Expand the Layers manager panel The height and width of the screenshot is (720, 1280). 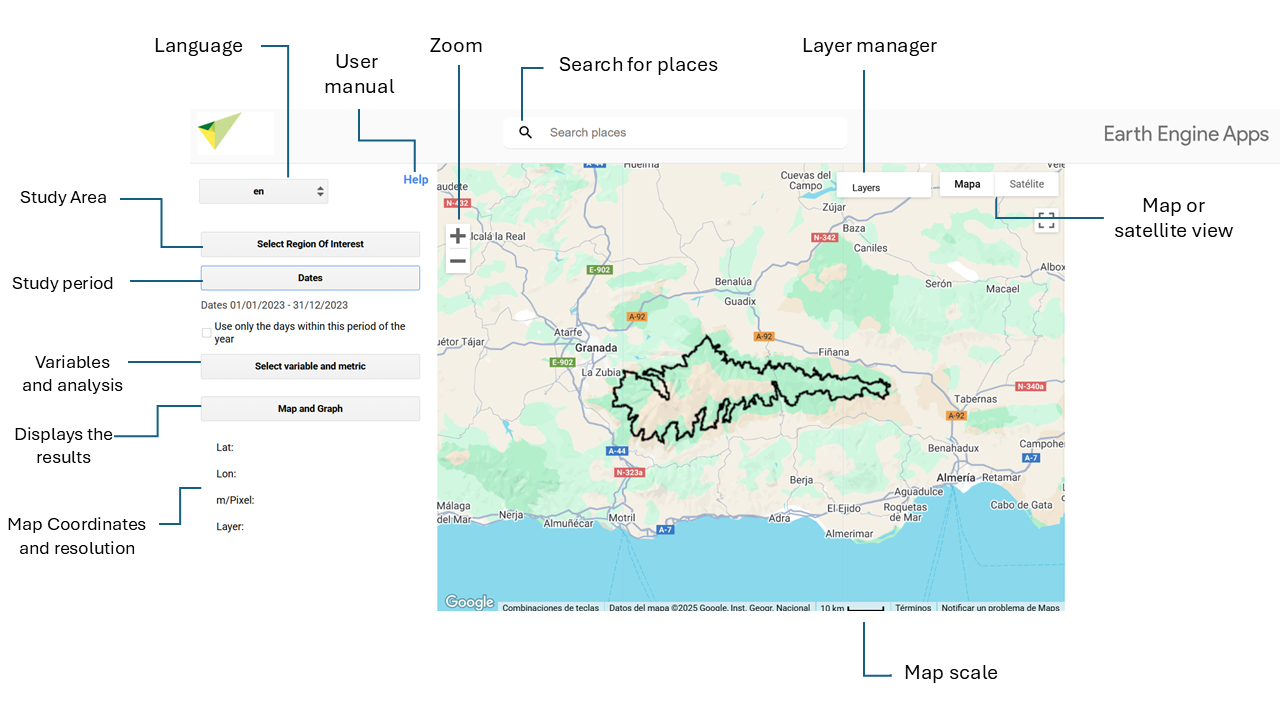[883, 187]
